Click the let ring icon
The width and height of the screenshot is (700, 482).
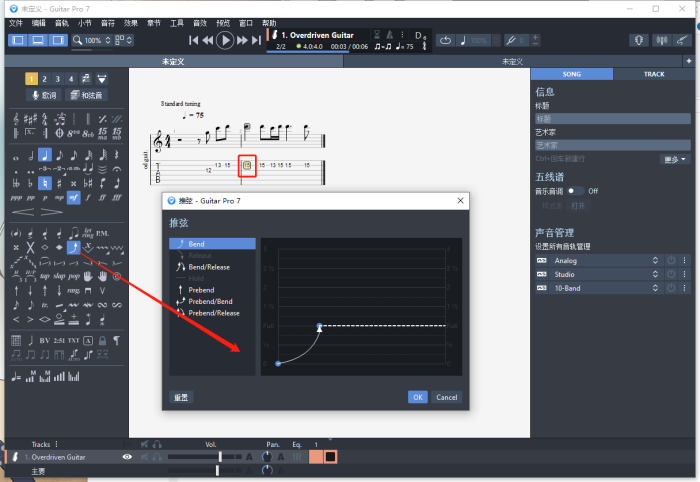click(x=88, y=233)
